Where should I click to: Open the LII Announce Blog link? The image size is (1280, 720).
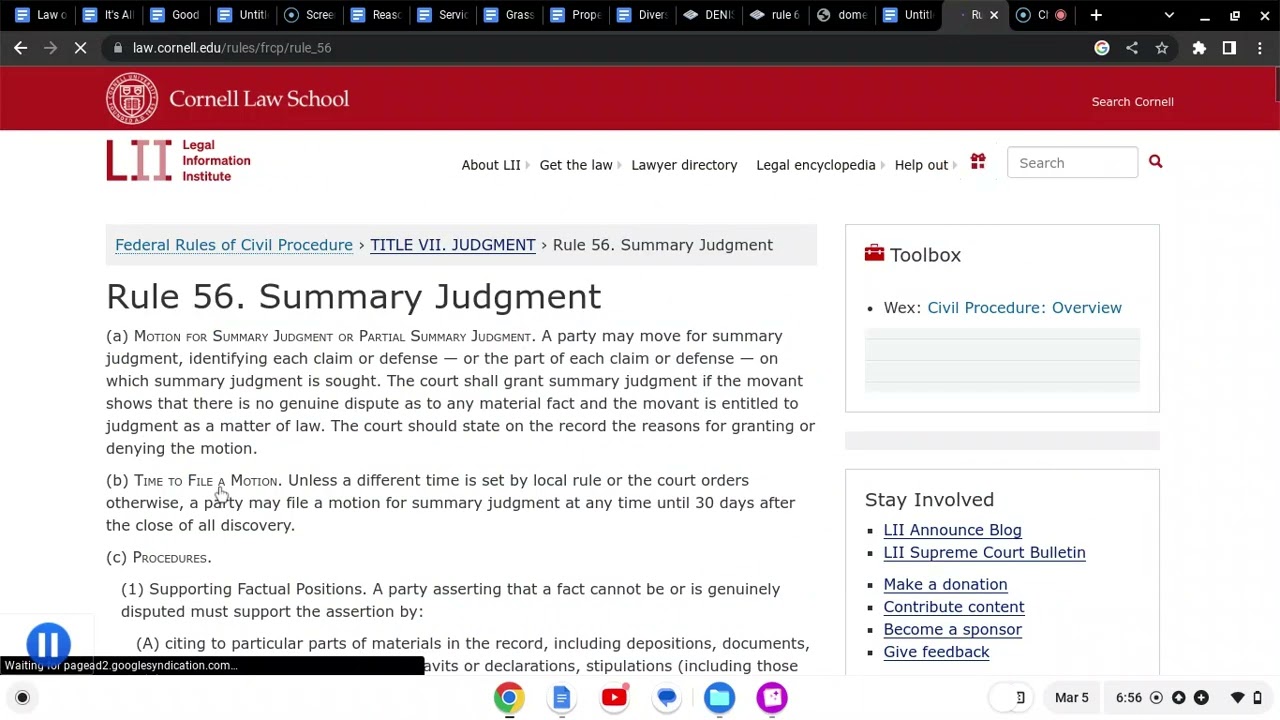click(x=952, y=530)
